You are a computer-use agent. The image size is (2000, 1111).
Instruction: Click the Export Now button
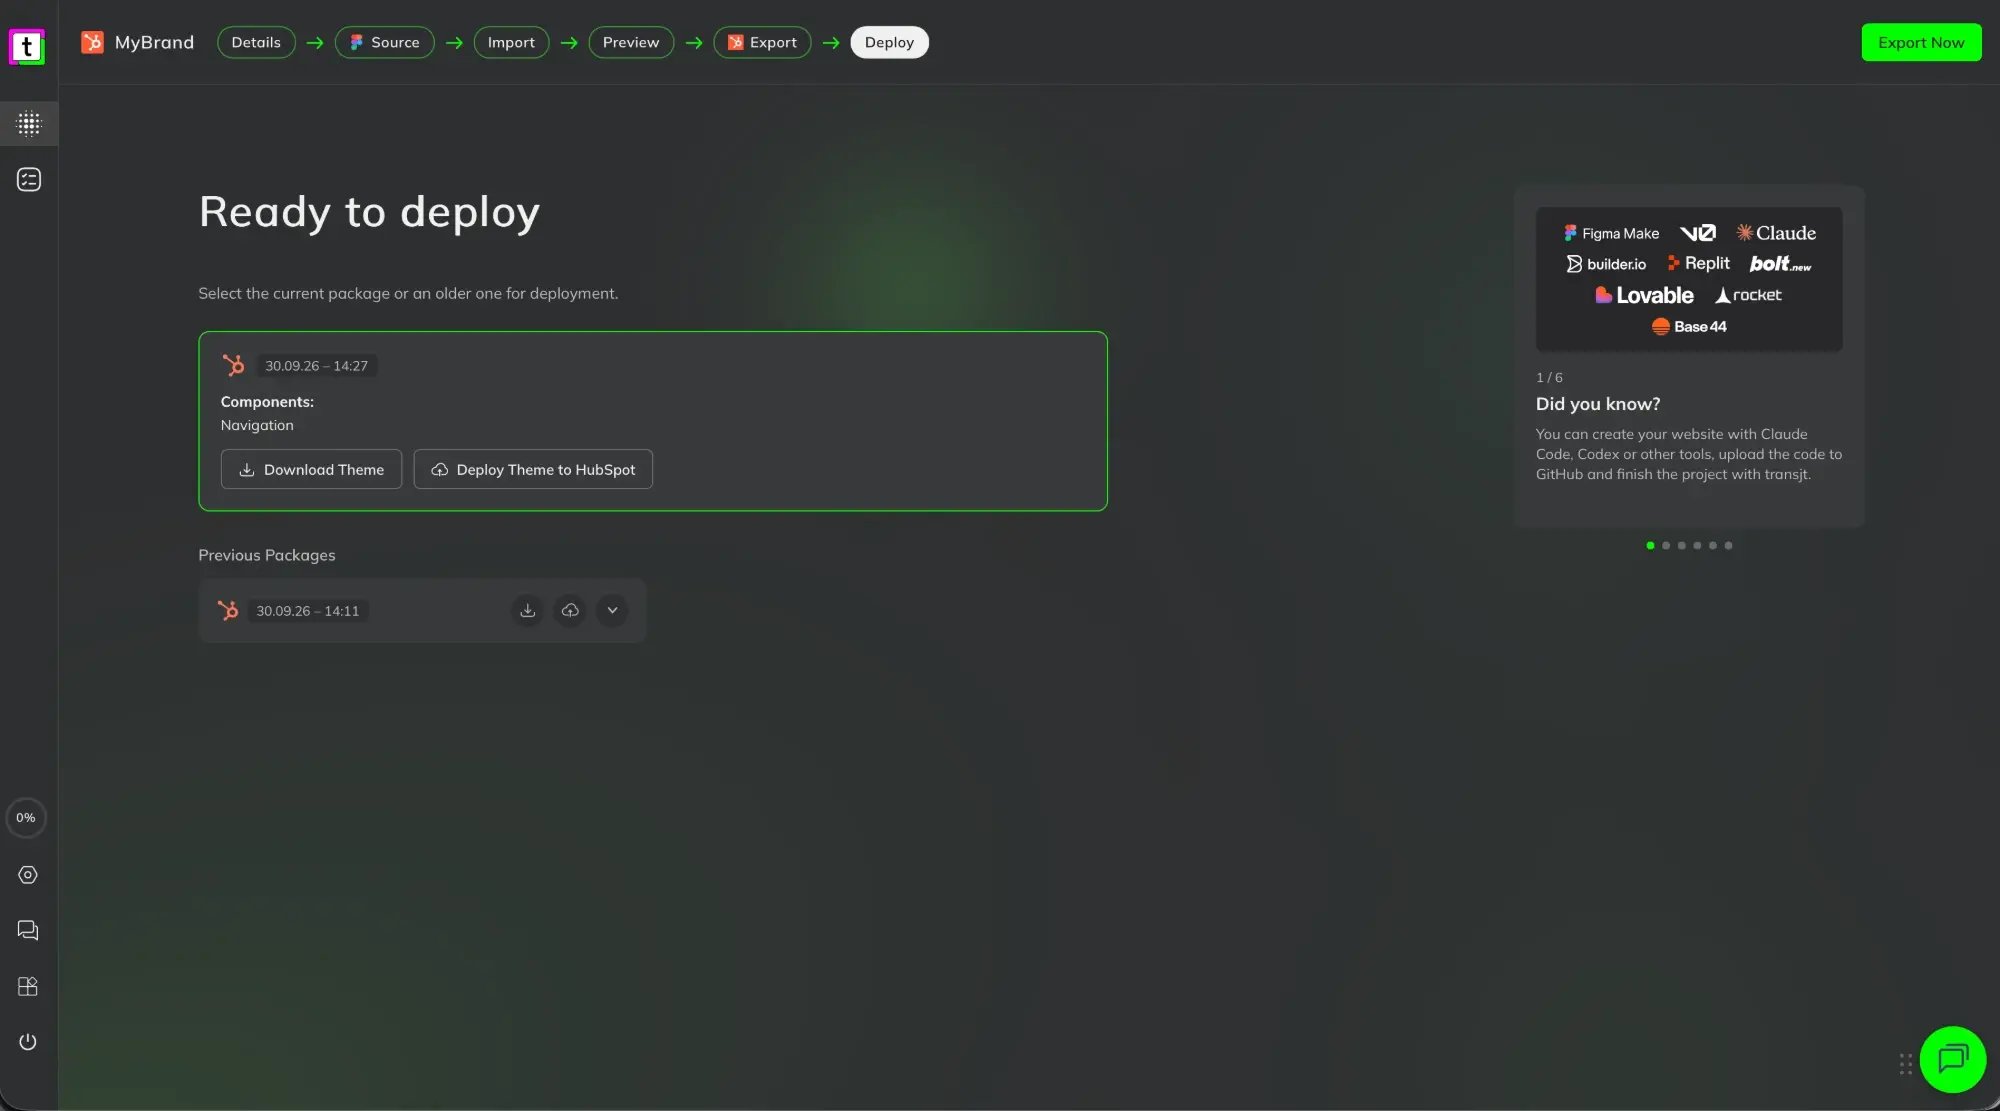point(1921,42)
